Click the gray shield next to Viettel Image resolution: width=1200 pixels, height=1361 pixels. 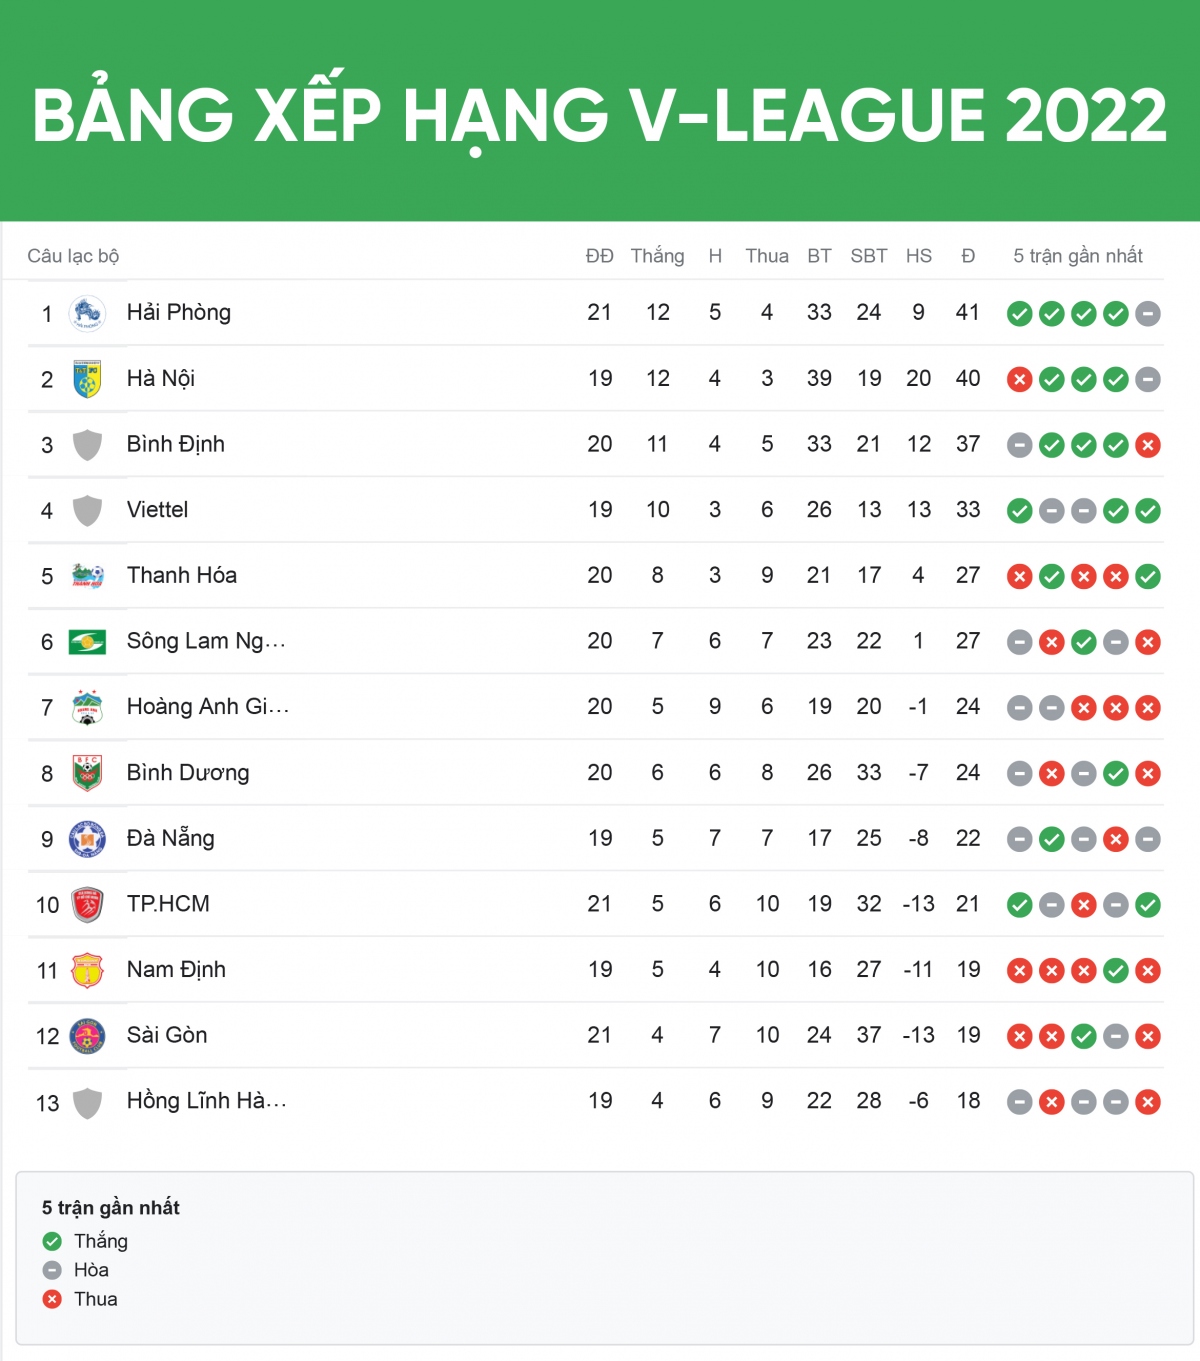tap(87, 511)
